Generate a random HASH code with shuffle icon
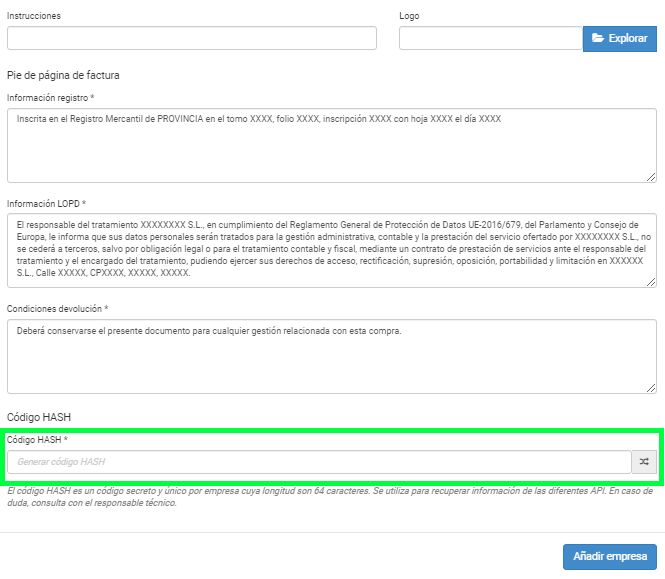This screenshot has height=579, width=665. 644,462
